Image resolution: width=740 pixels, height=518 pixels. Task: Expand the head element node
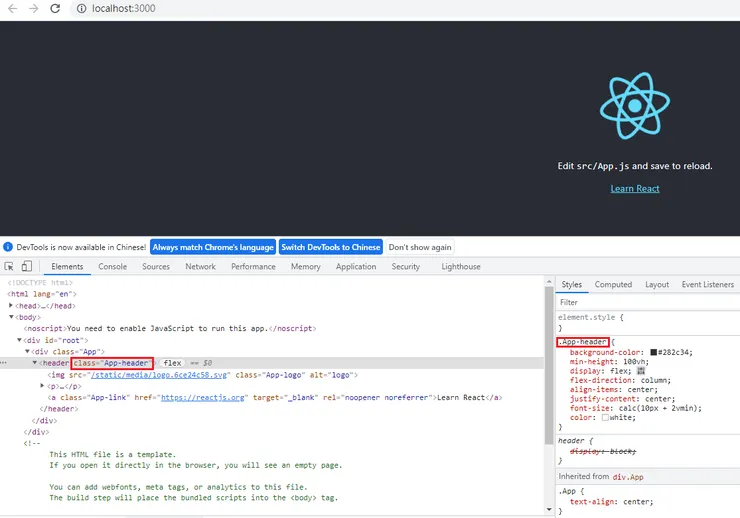(x=10, y=306)
